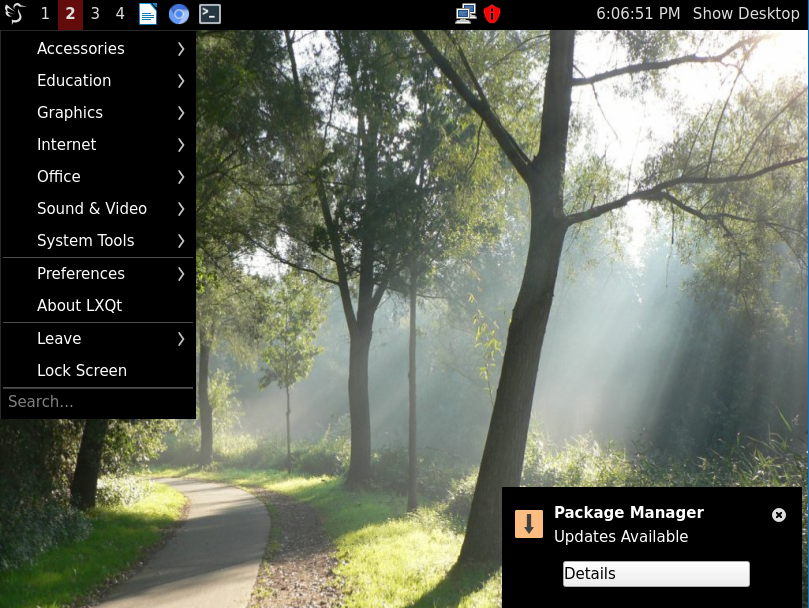Open the Office menu entry
This screenshot has width=809, height=608.
point(98,177)
